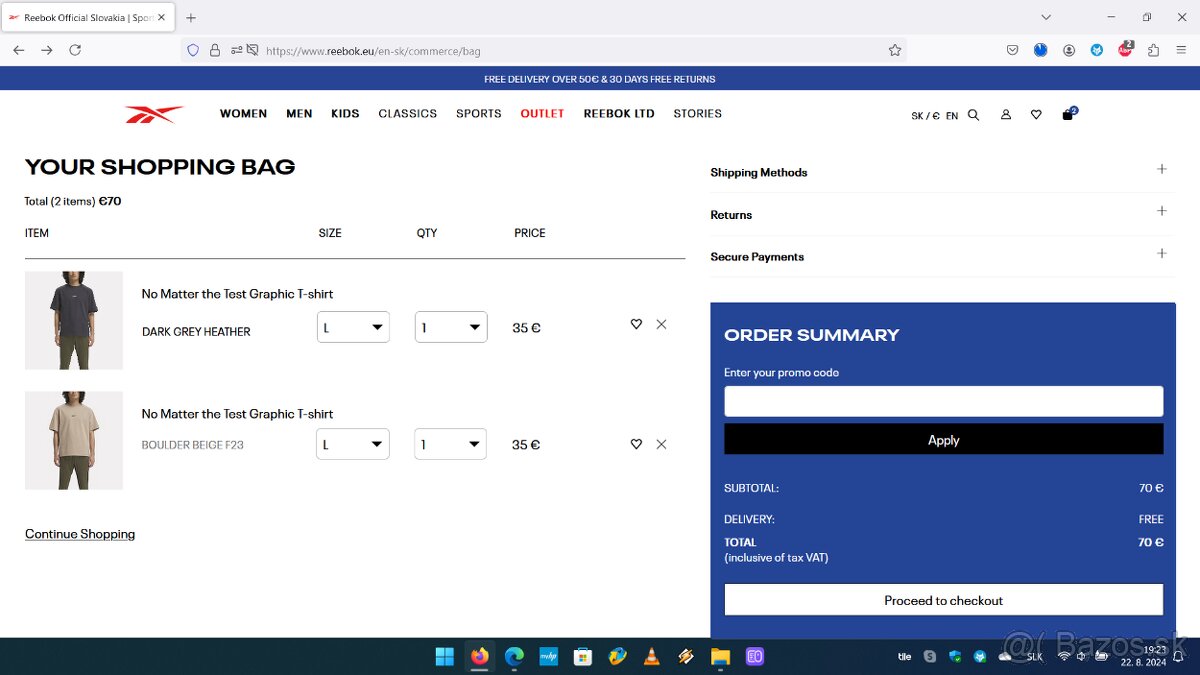
Task: Click the Reebok logo in header
Action: click(154, 114)
